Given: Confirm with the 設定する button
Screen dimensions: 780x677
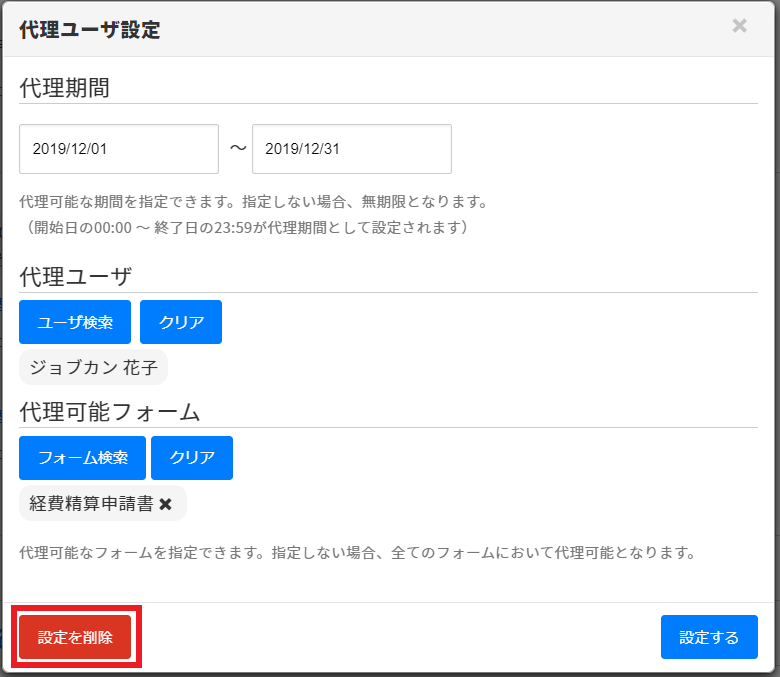Looking at the screenshot, I should coord(709,637).
